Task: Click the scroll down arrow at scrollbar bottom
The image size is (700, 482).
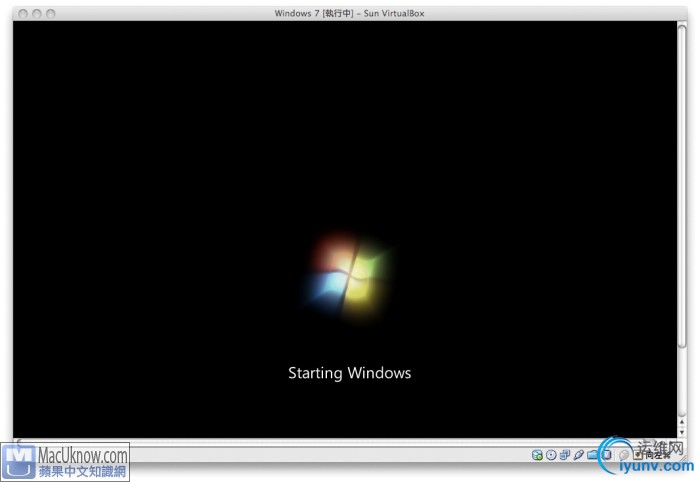Action: pos(682,432)
